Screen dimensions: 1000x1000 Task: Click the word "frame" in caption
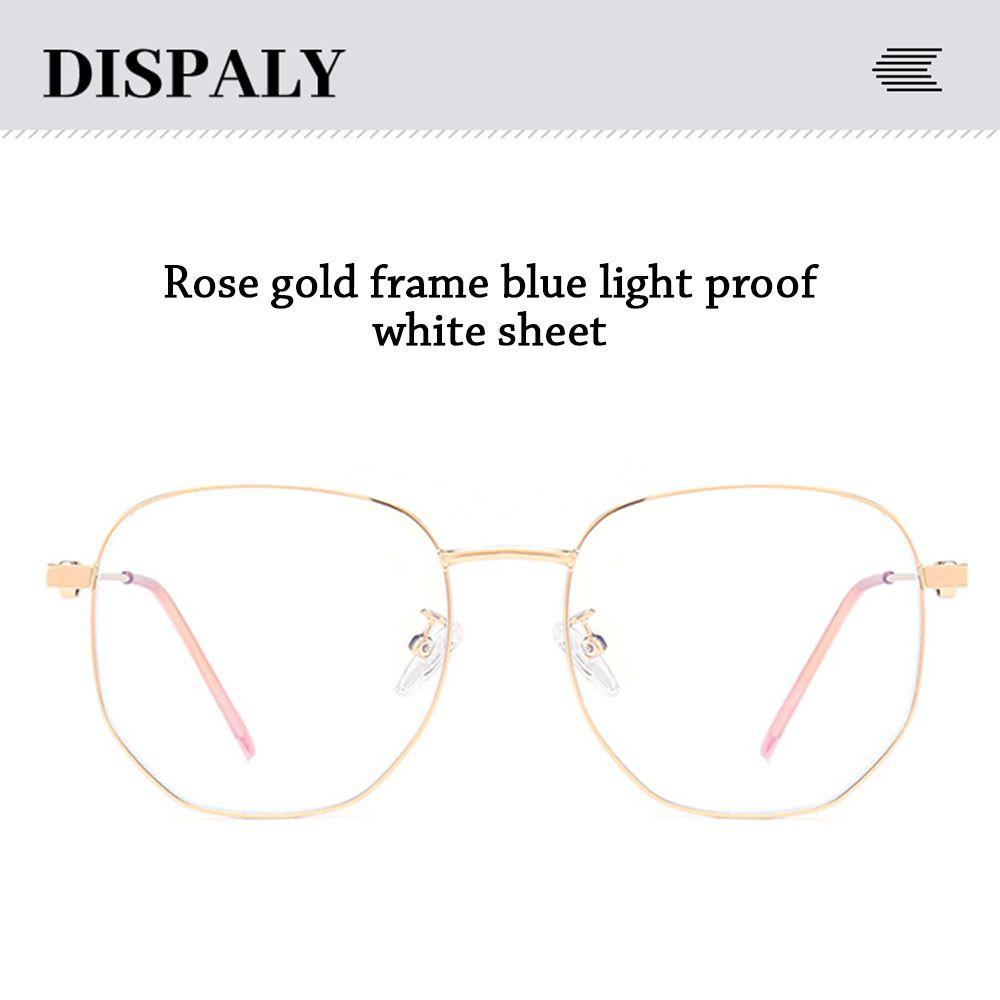(429, 282)
